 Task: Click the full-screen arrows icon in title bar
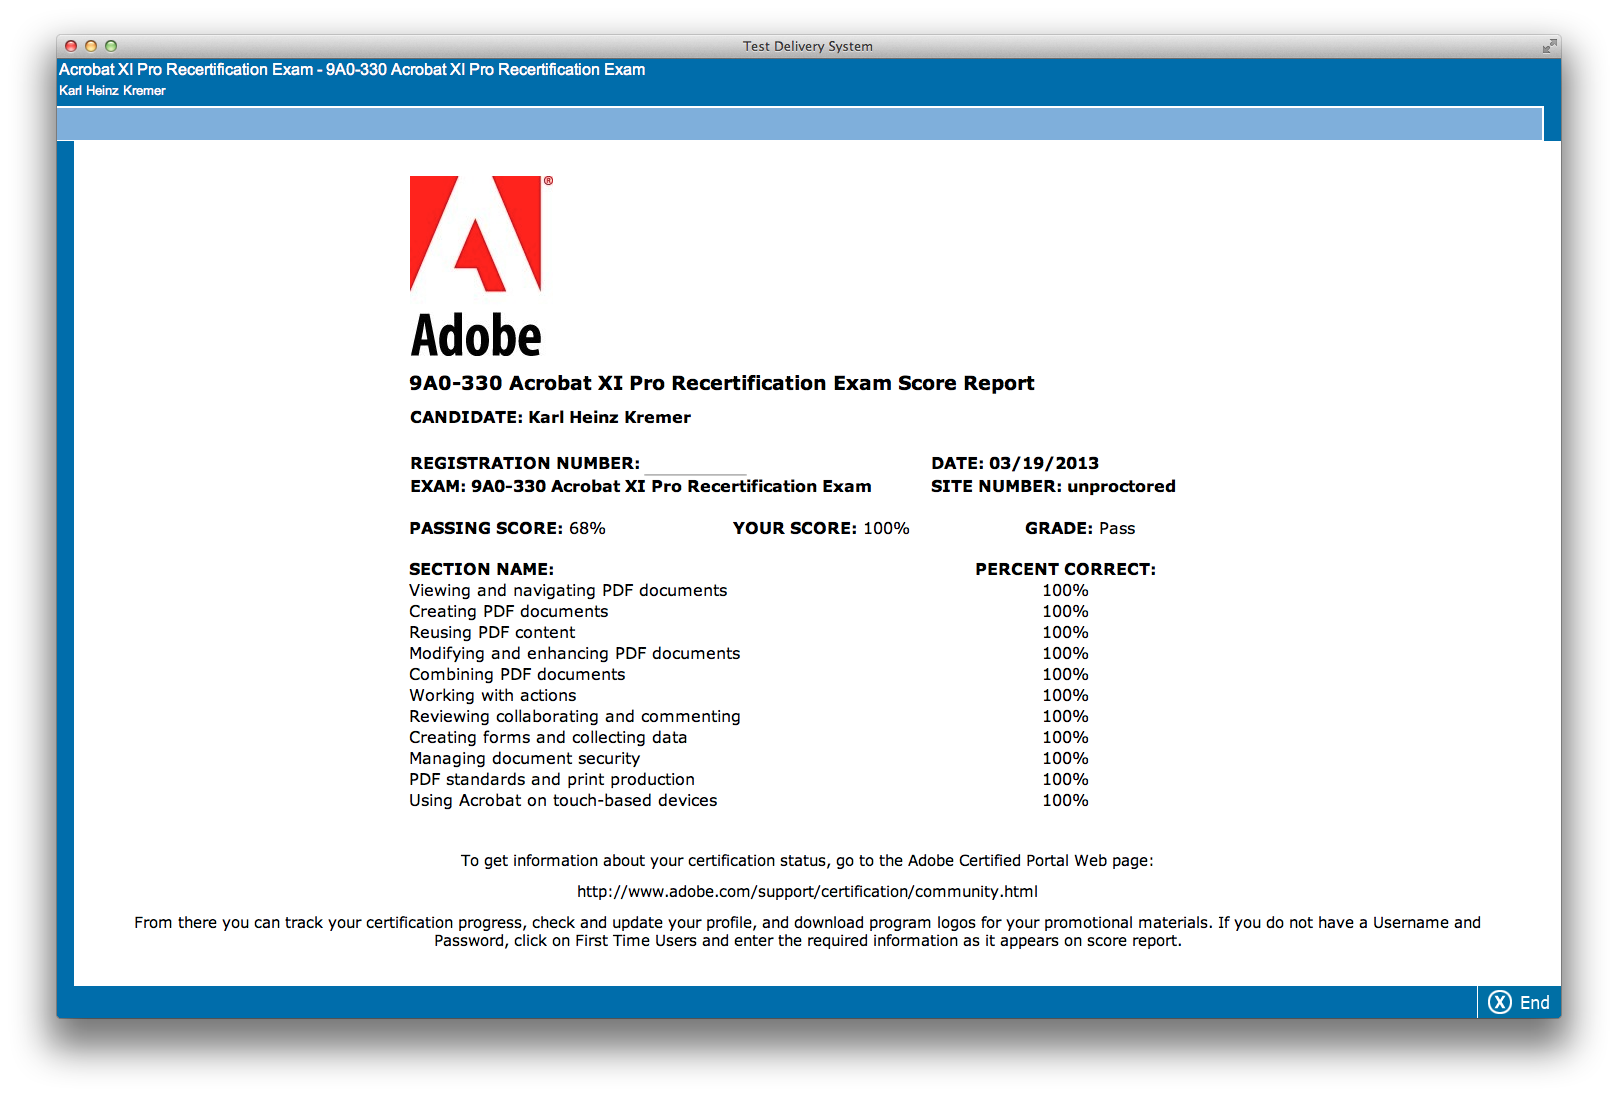click(1549, 46)
